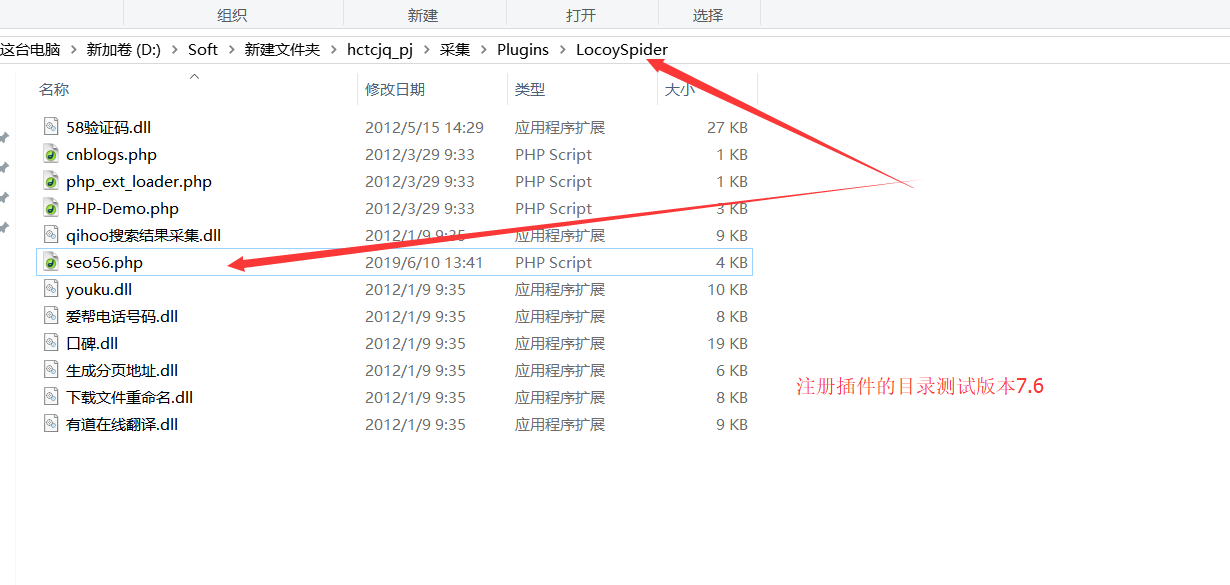Open the 组织 menu
1230x585 pixels.
point(232,14)
